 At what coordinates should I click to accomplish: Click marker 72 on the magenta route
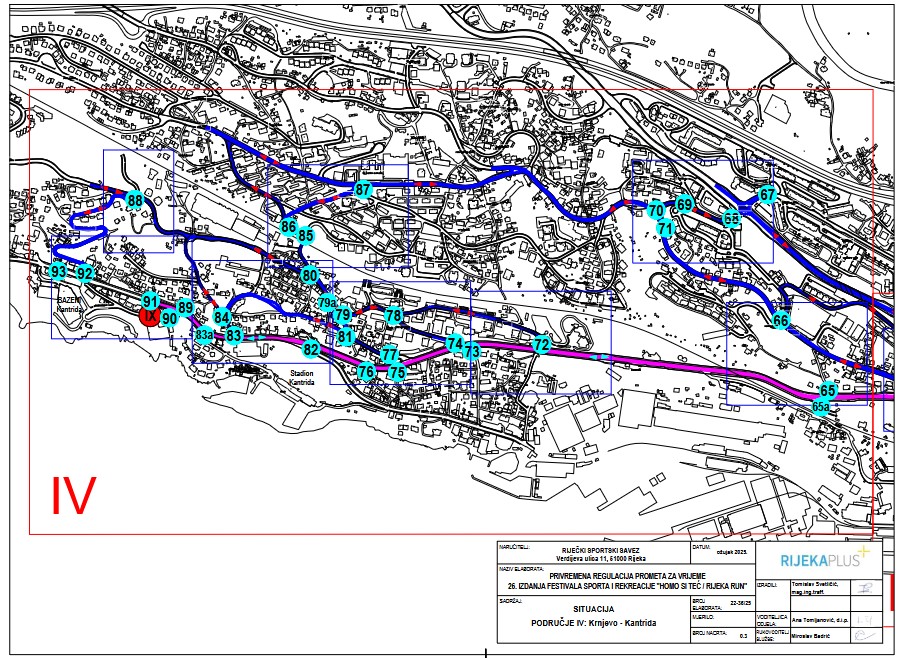[x=542, y=344]
